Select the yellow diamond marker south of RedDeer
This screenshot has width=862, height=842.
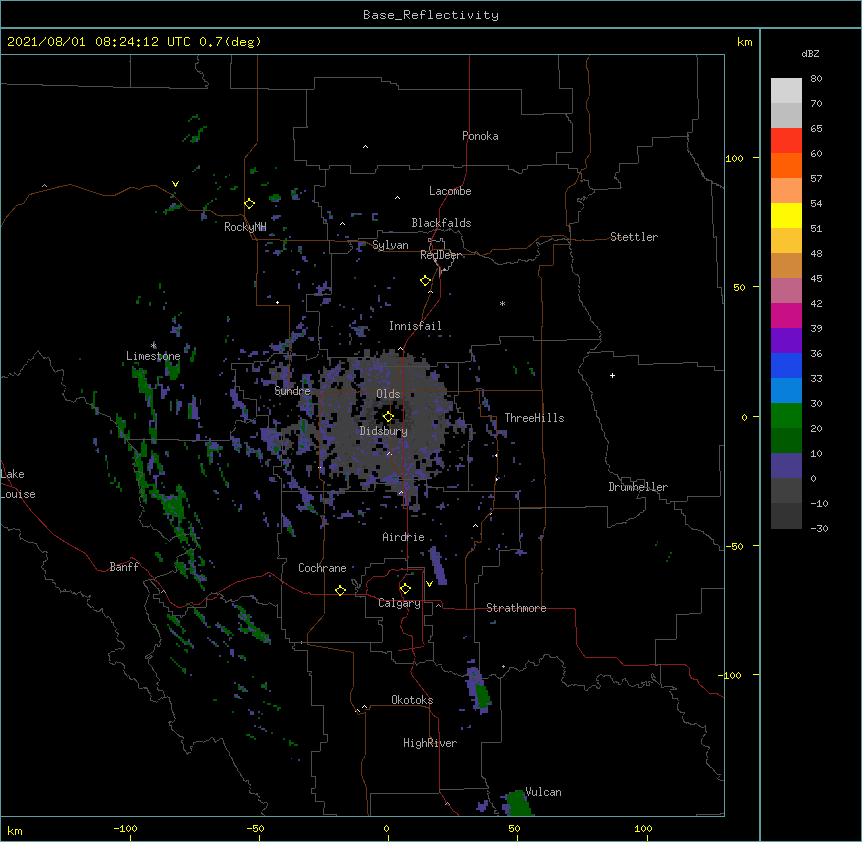tap(425, 281)
